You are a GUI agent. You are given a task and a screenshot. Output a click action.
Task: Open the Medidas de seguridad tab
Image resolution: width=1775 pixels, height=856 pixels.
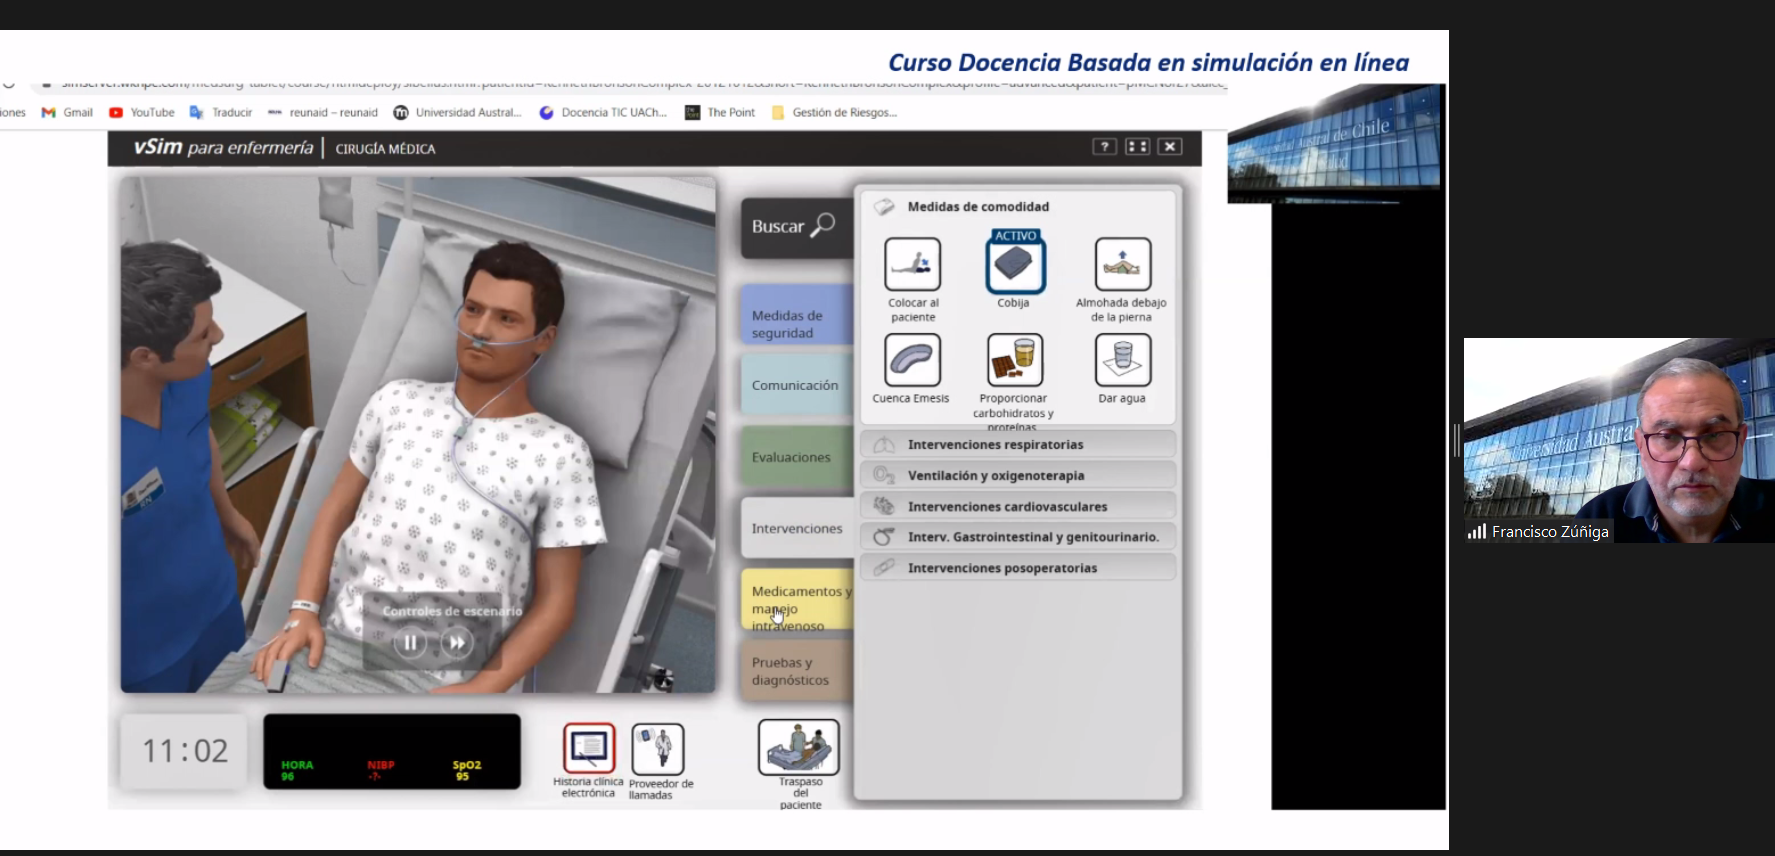[x=796, y=324]
